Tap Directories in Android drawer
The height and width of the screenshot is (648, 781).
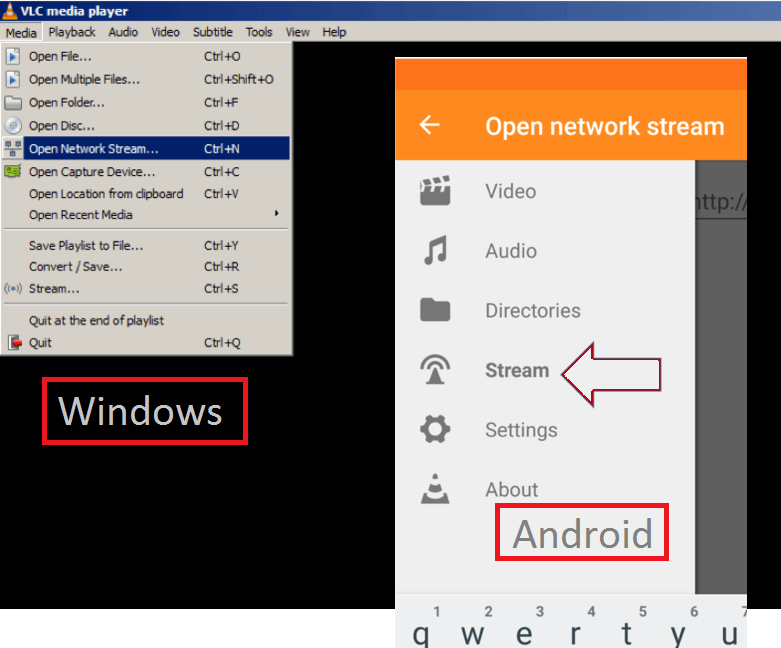coord(533,310)
